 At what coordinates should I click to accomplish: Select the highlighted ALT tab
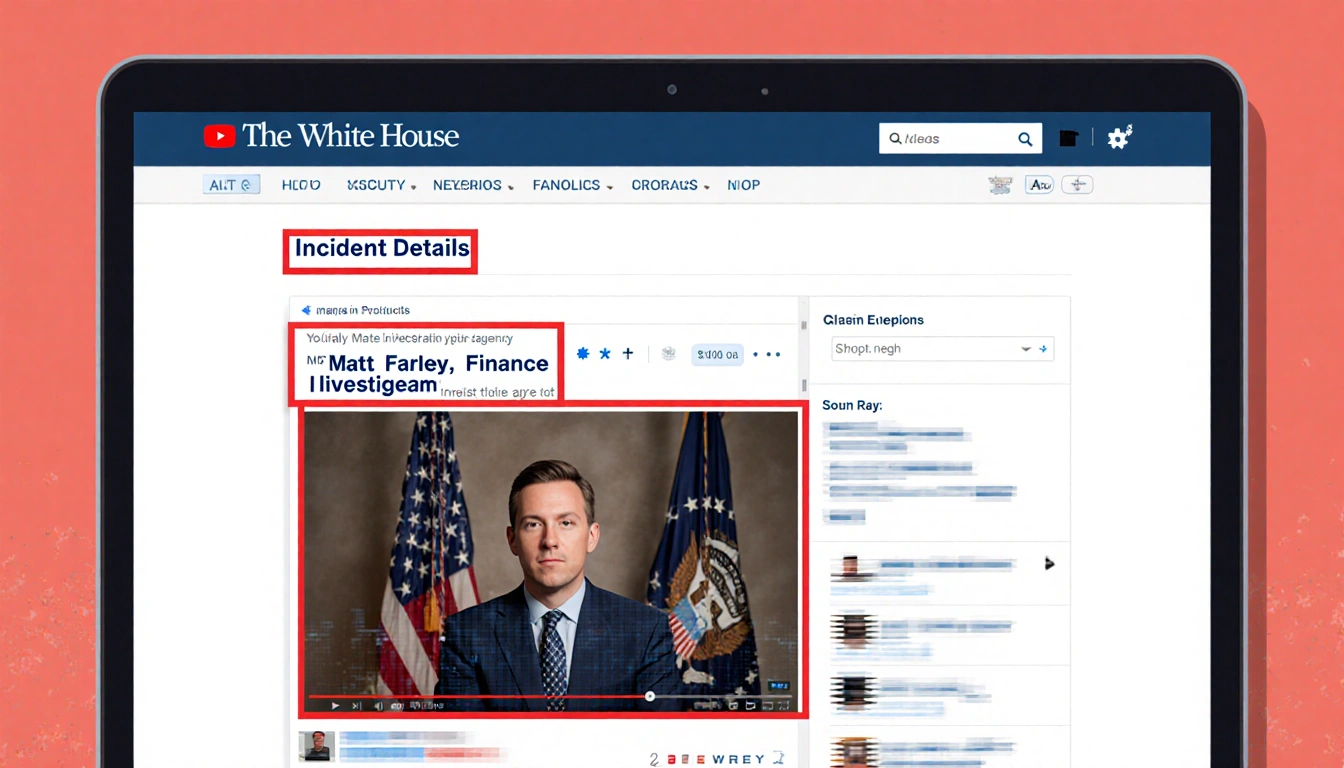pos(231,185)
